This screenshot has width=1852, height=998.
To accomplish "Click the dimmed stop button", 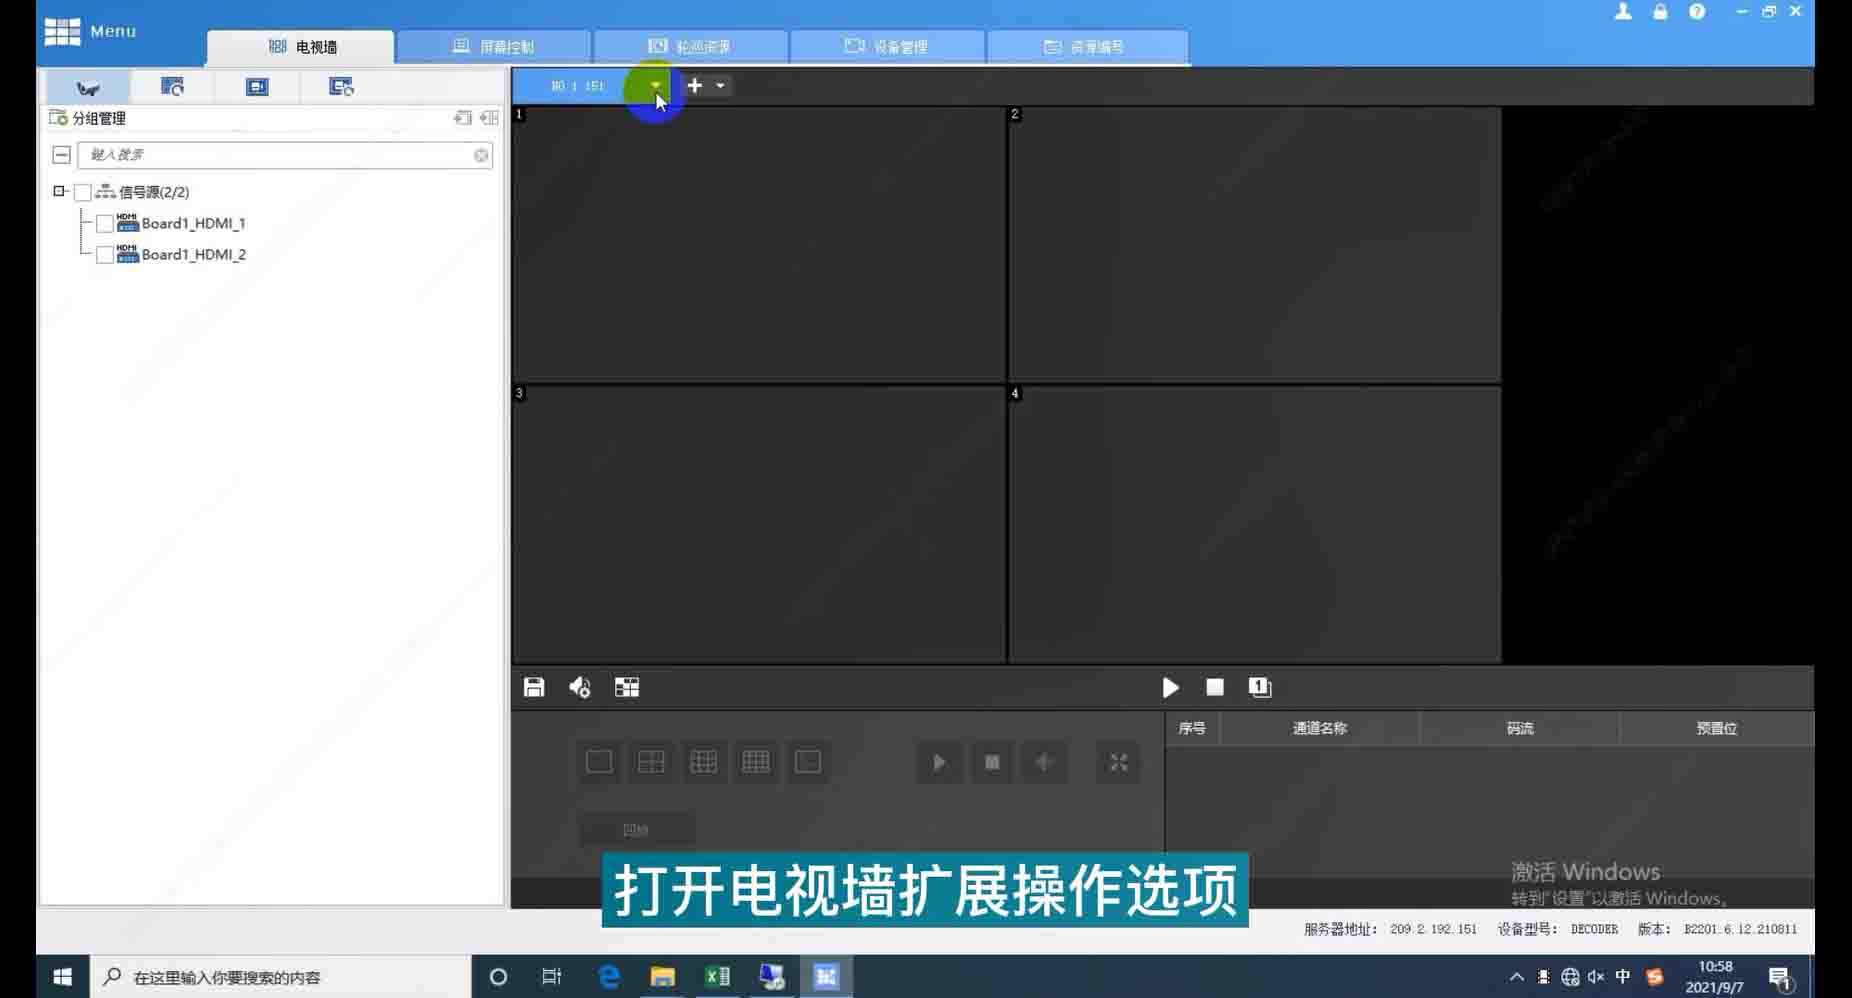I will coord(992,763).
